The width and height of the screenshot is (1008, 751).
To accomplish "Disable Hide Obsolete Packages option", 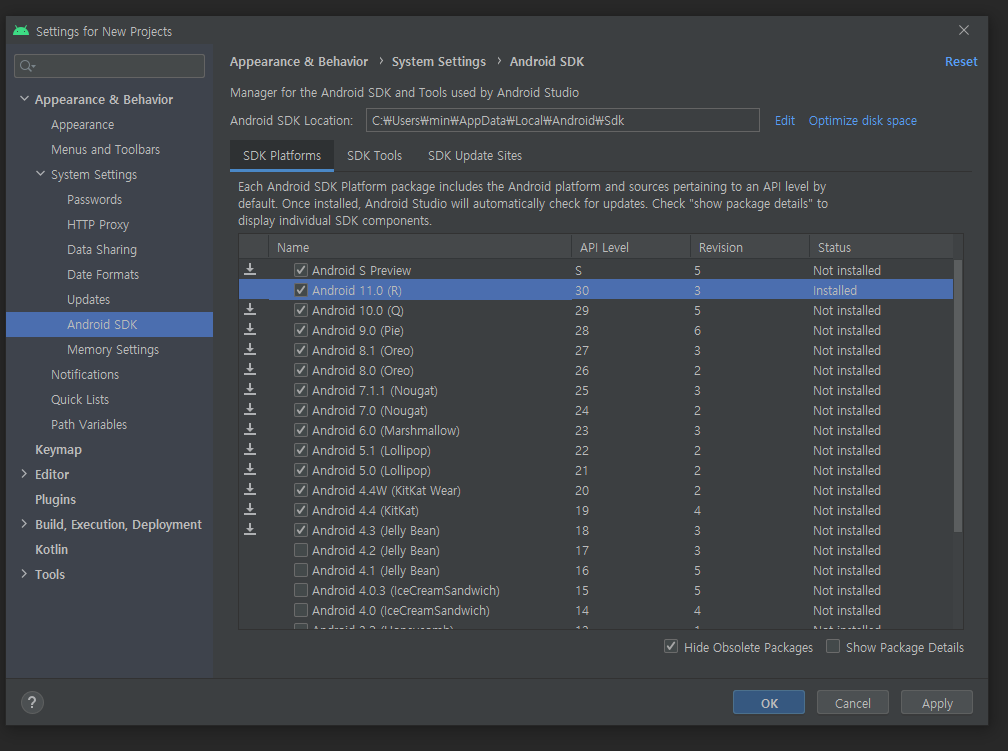I will 671,646.
